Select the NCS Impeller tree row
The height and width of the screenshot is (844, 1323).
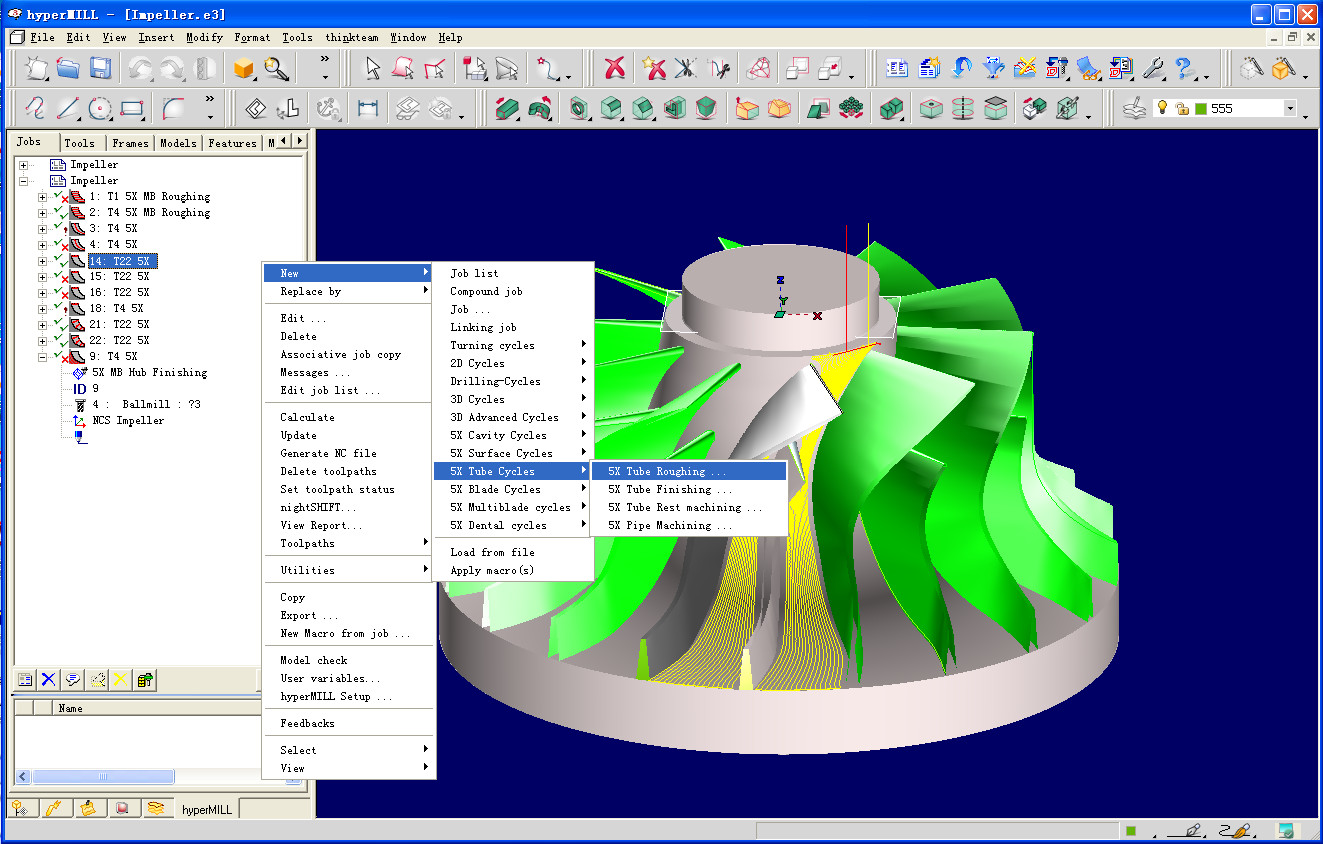[128, 421]
